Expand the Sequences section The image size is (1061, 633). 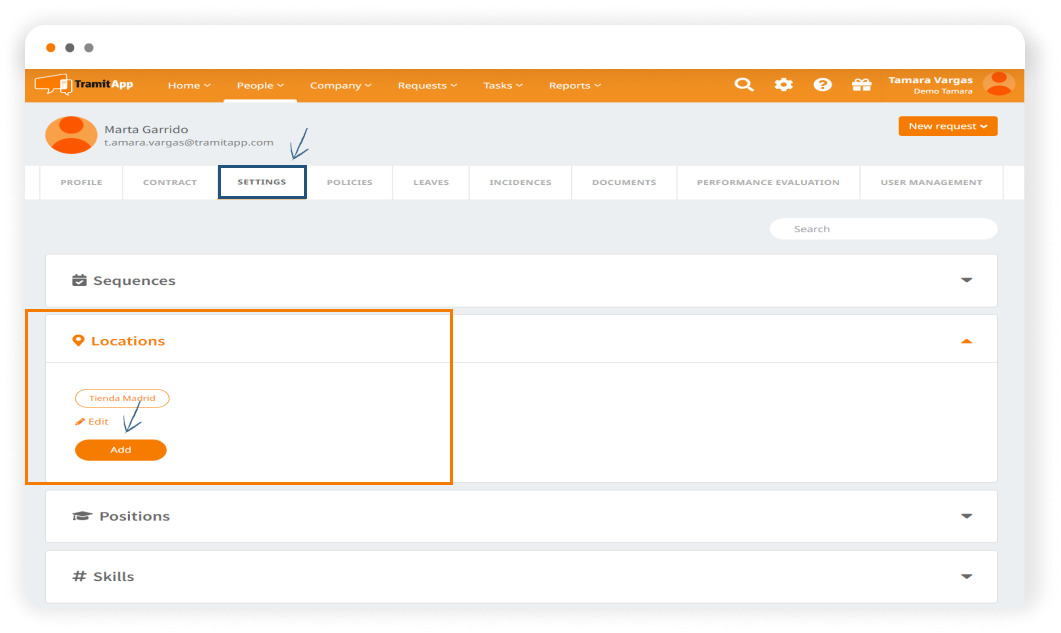pos(966,280)
